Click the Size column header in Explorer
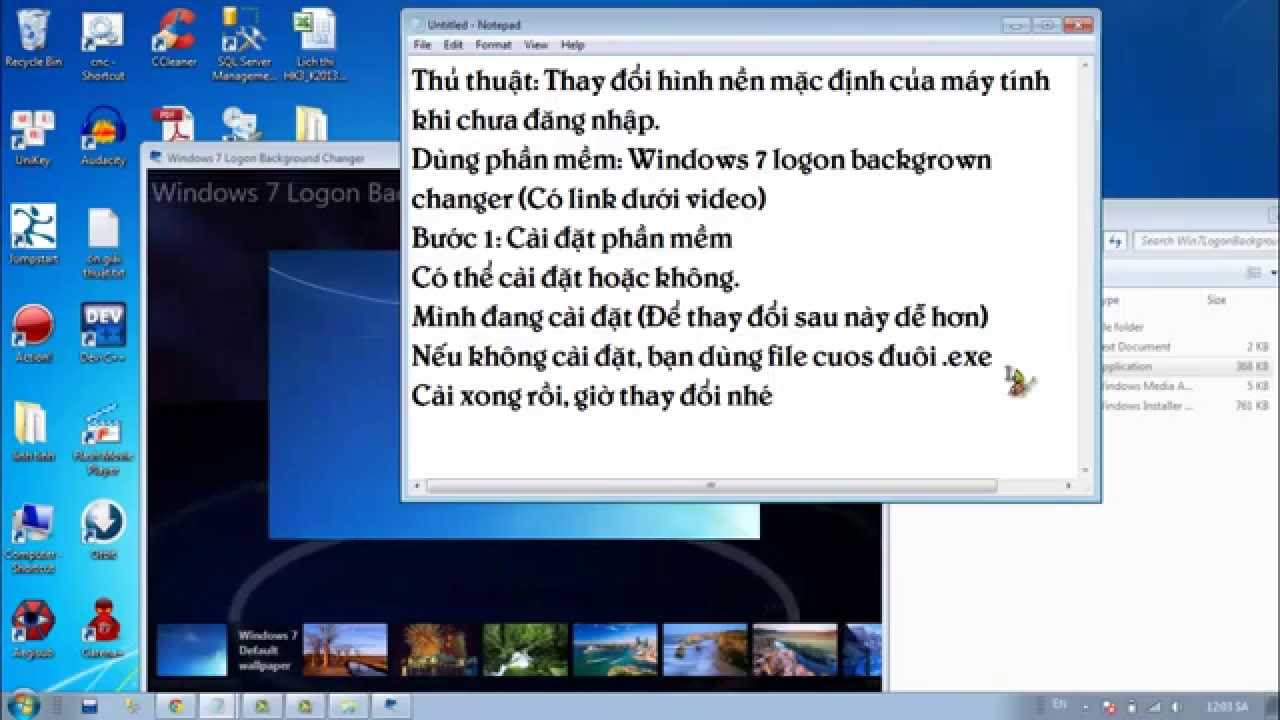The height and width of the screenshot is (720, 1280). (1216, 299)
